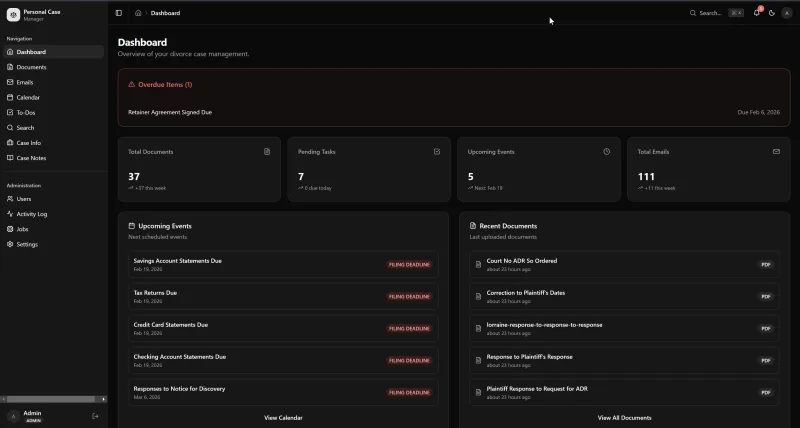Open Search in the sidebar

(54, 128)
